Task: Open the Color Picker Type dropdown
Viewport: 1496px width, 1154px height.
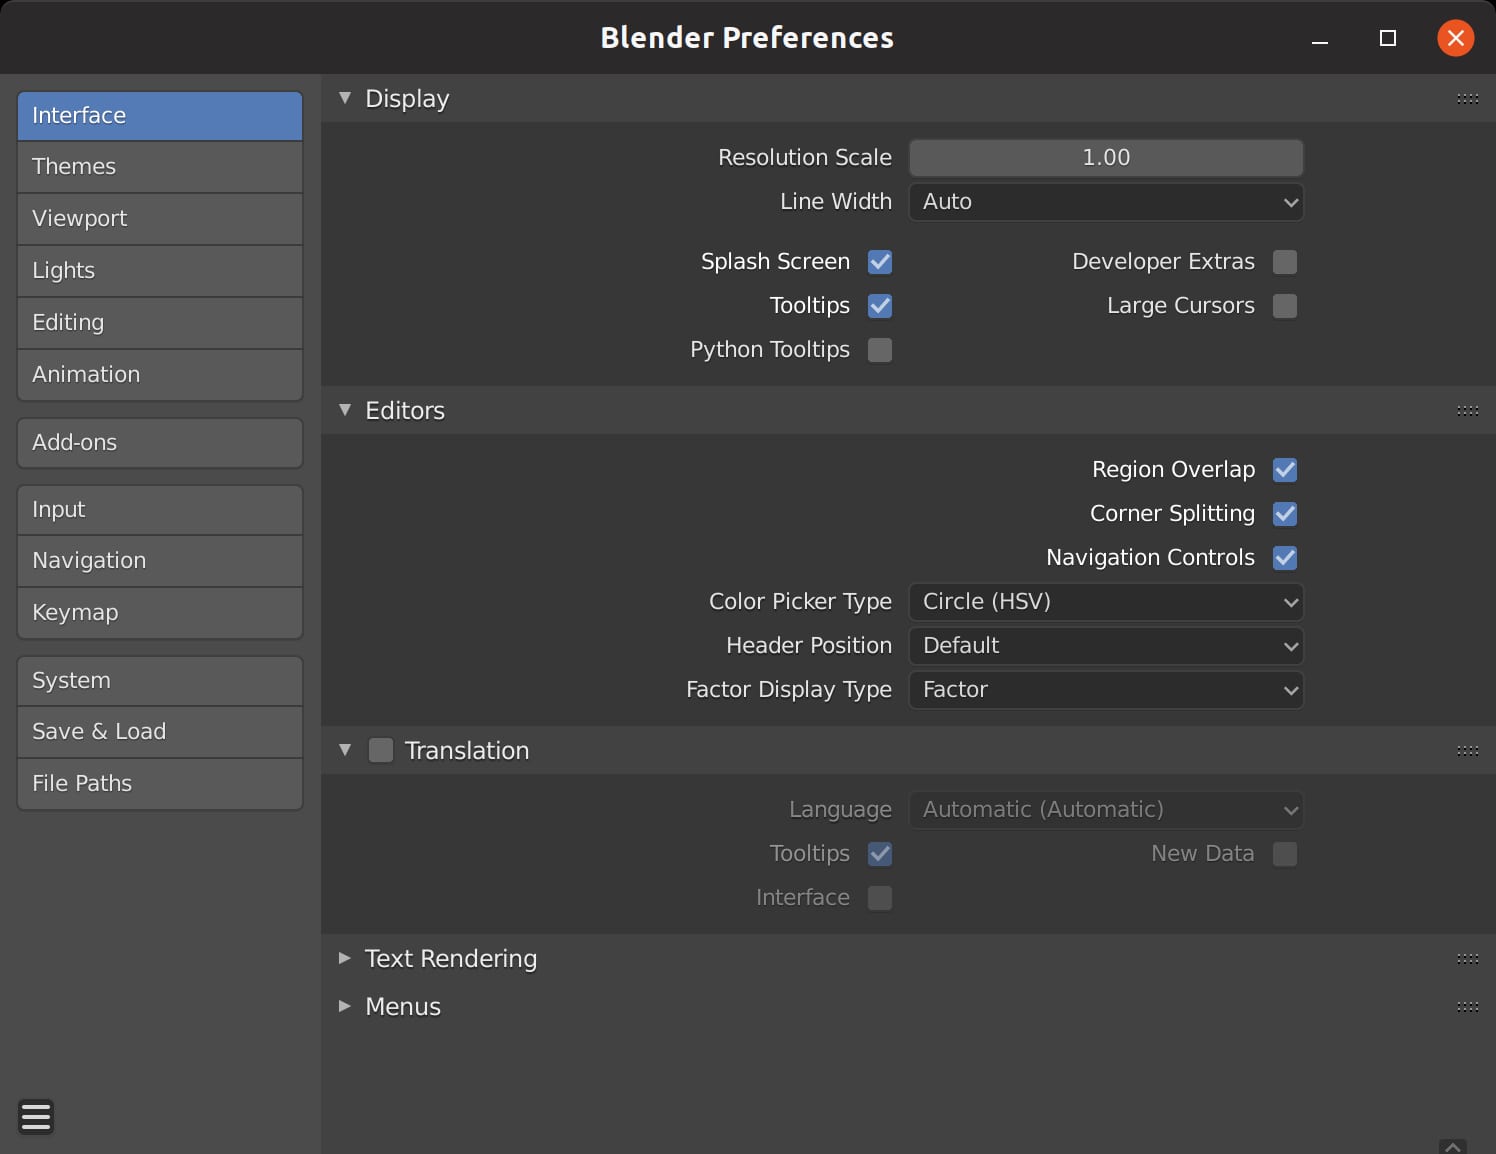Action: click(x=1106, y=602)
